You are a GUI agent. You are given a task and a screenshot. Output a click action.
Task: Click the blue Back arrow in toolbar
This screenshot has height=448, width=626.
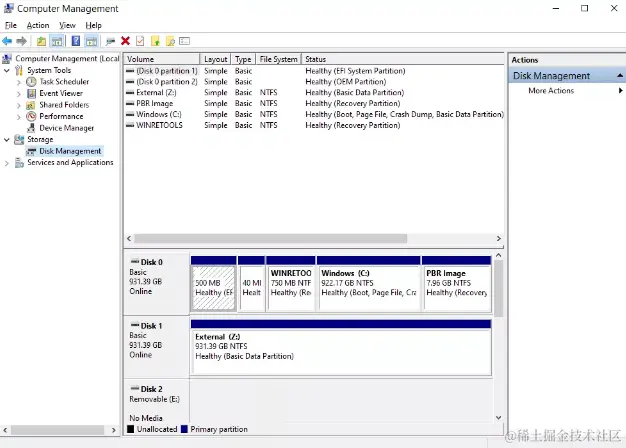tap(7, 41)
